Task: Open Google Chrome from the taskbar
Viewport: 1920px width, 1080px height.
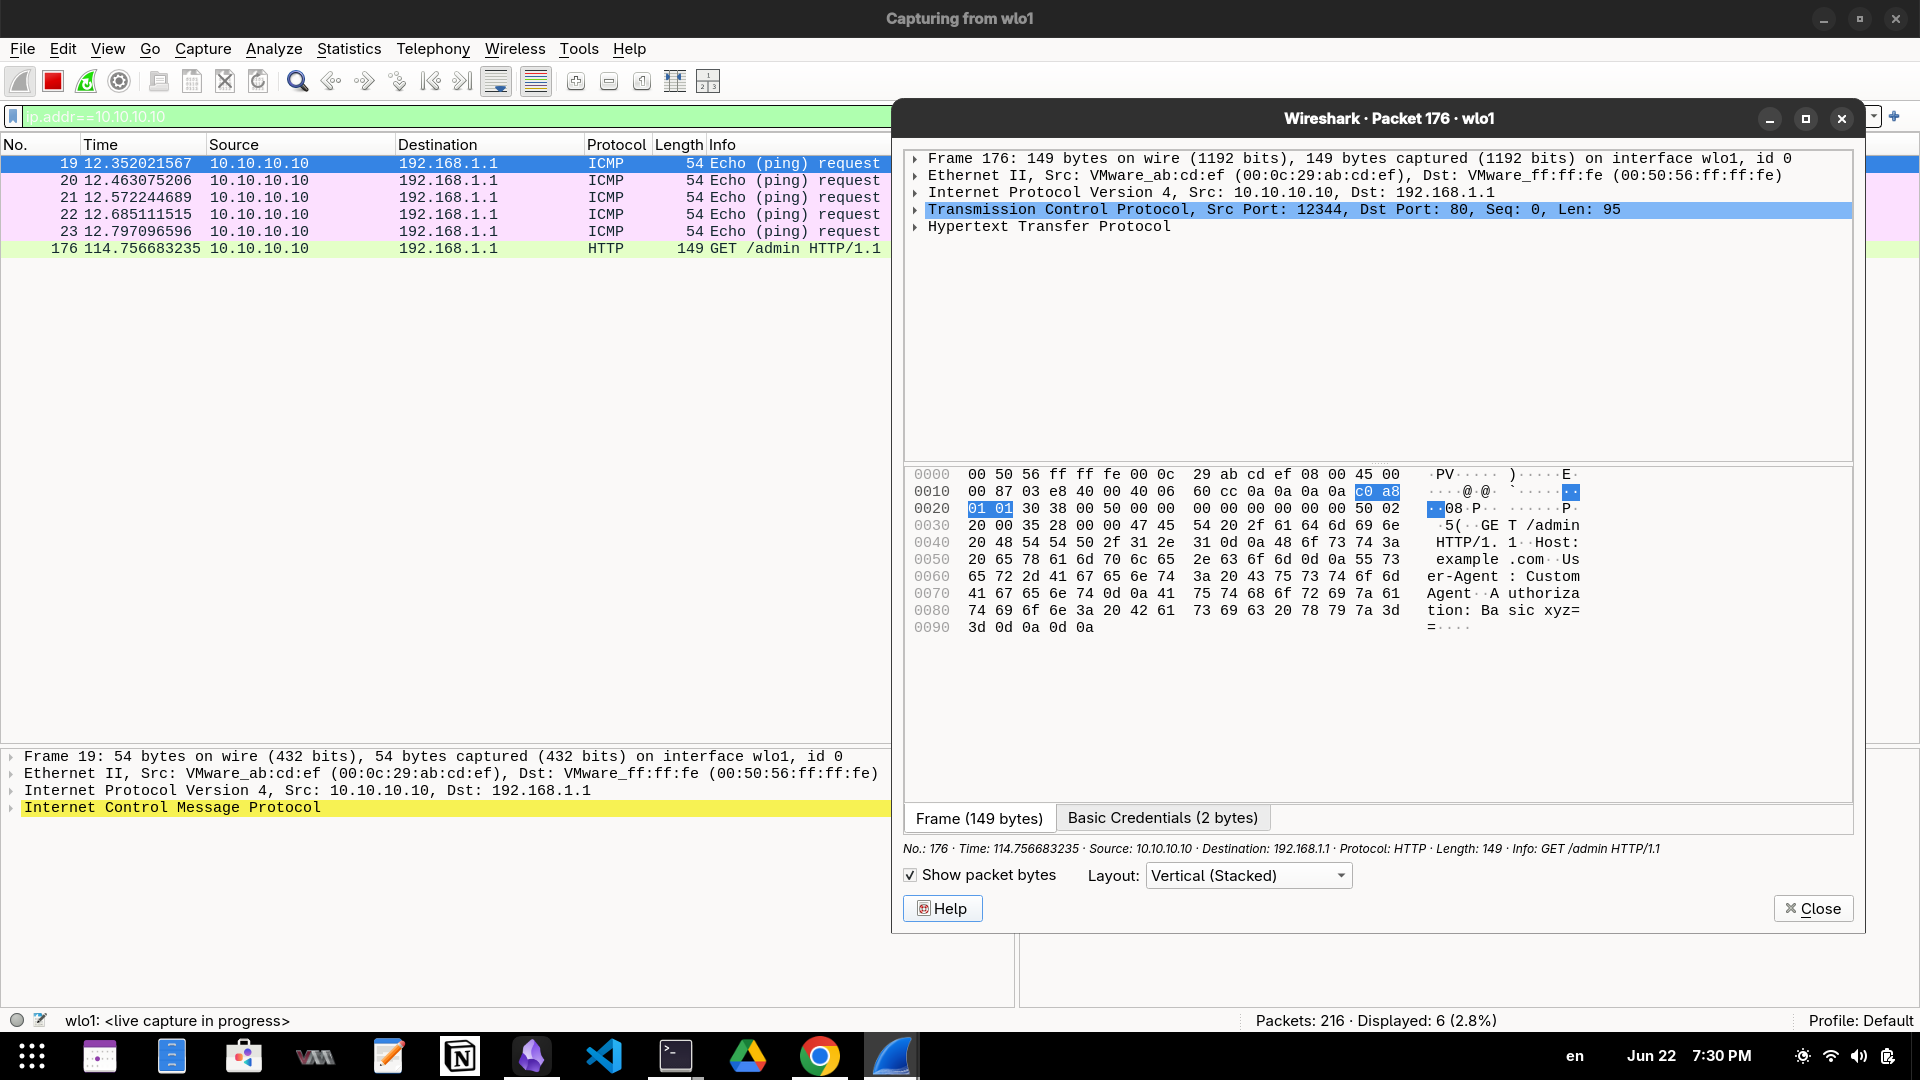Action: pos(819,1056)
